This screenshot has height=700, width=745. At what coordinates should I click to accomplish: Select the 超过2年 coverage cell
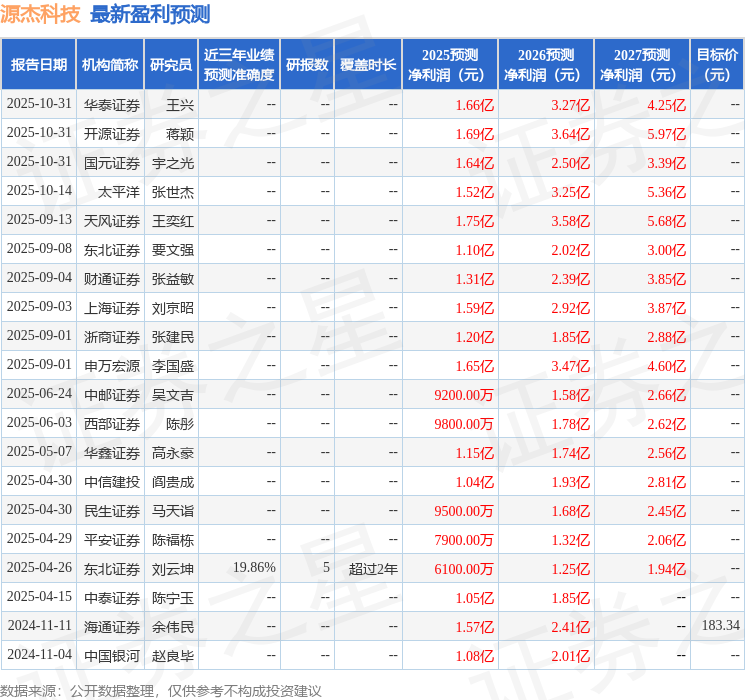pyautogui.click(x=373, y=569)
